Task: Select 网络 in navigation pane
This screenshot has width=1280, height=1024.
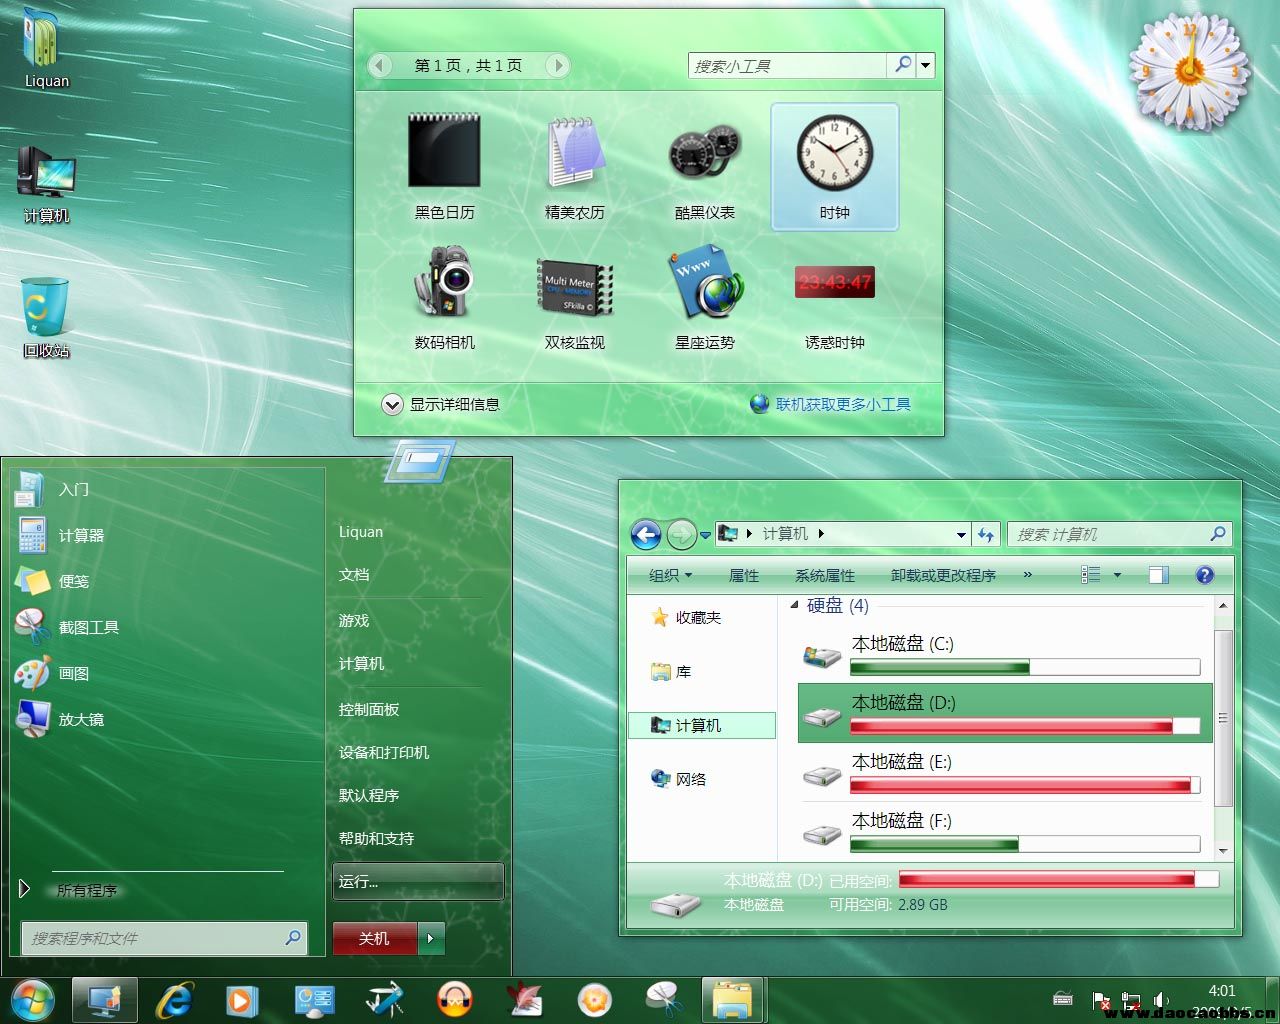Action: pyautogui.click(x=678, y=779)
